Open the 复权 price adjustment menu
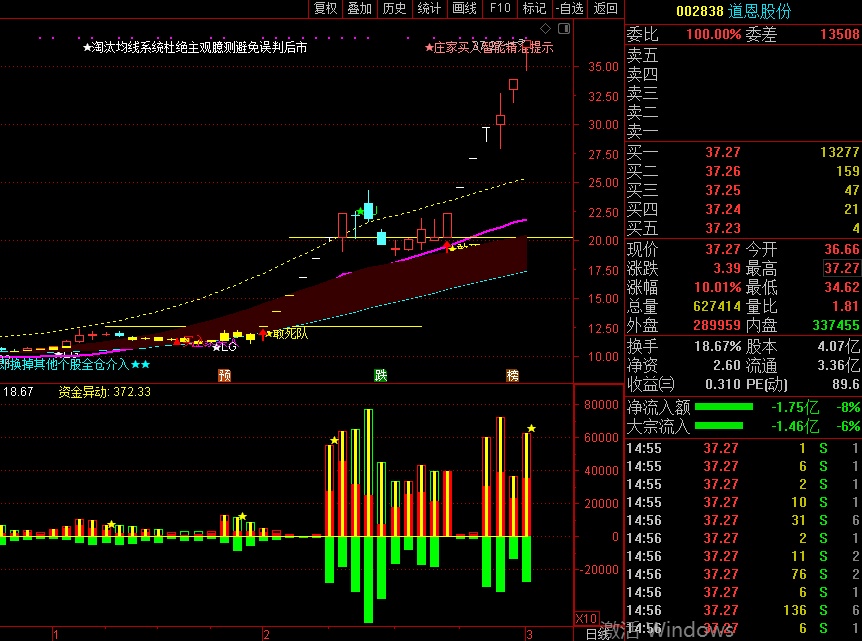Image resolution: width=862 pixels, height=641 pixels. 326,8
